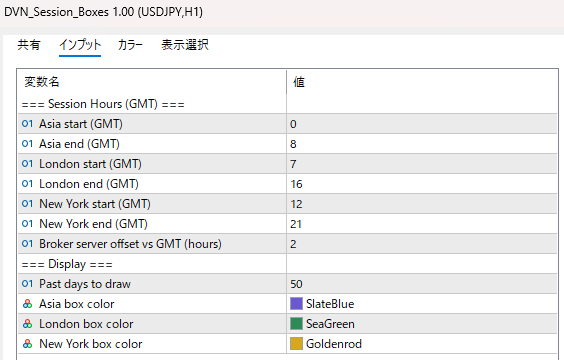Click the integer icon beside Asia end (GMT)
The width and height of the screenshot is (564, 360).
(27, 144)
